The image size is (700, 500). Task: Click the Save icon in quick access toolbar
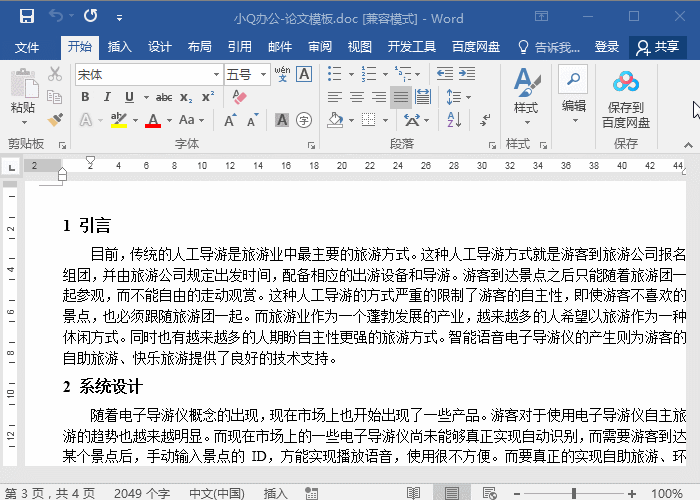point(26,17)
